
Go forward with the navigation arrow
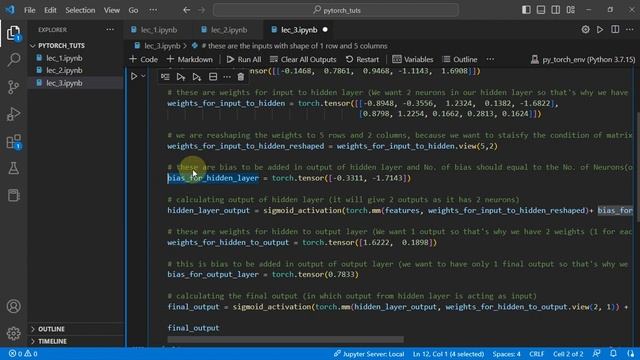point(201,10)
